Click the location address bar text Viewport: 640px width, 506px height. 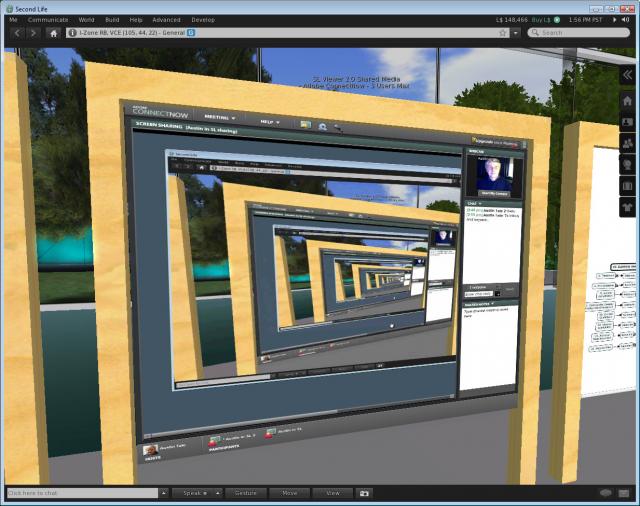tap(132, 33)
